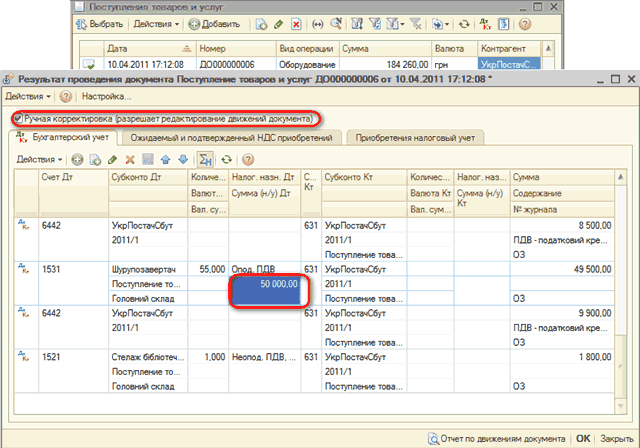Open help icon next to Настройка
This screenshot has width=640, height=448.
click(x=66, y=97)
